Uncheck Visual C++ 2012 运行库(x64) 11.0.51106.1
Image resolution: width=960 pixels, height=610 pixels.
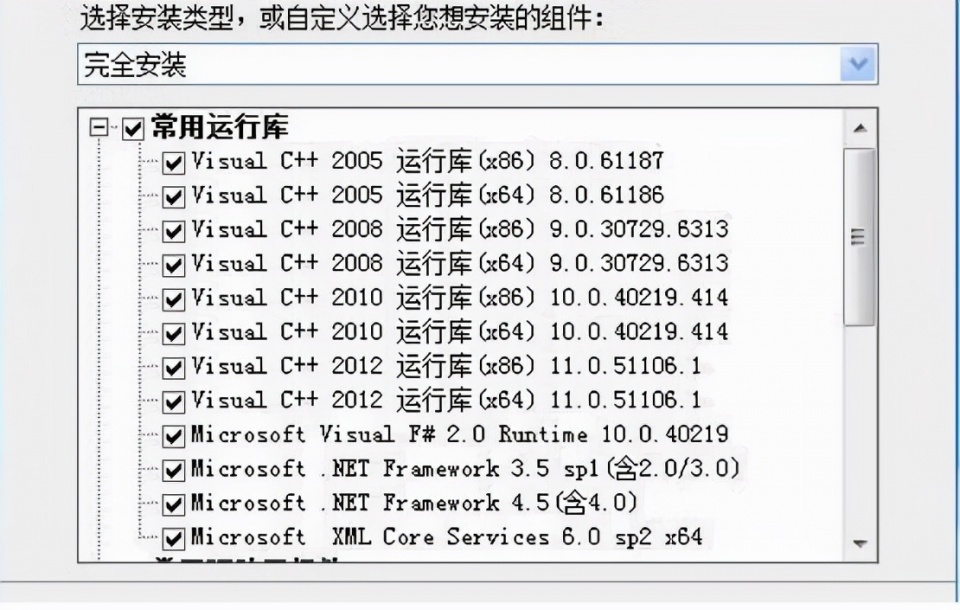pos(173,403)
